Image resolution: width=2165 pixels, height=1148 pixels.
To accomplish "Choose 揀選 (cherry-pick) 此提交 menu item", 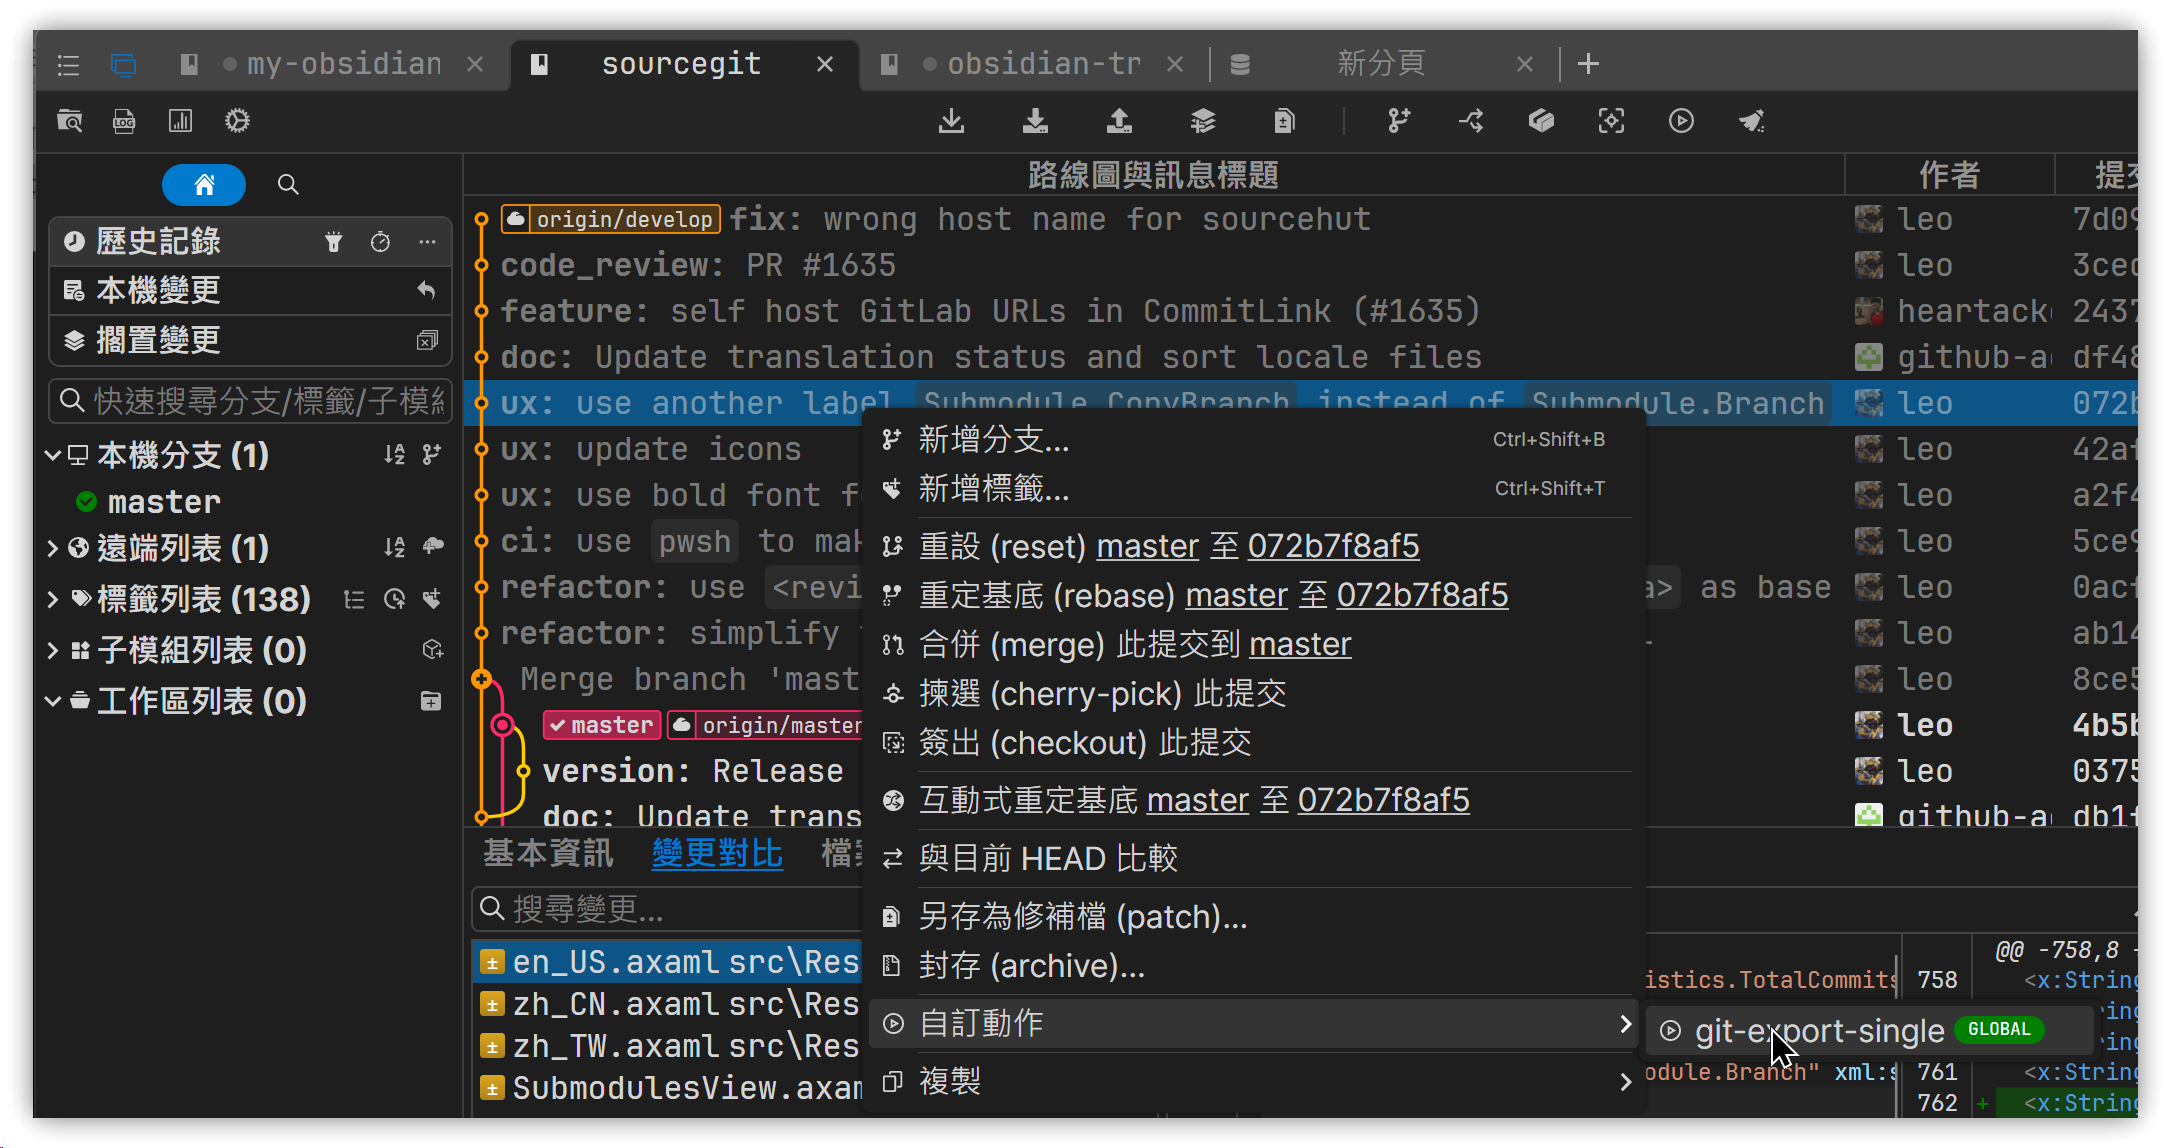I will click(x=1101, y=693).
